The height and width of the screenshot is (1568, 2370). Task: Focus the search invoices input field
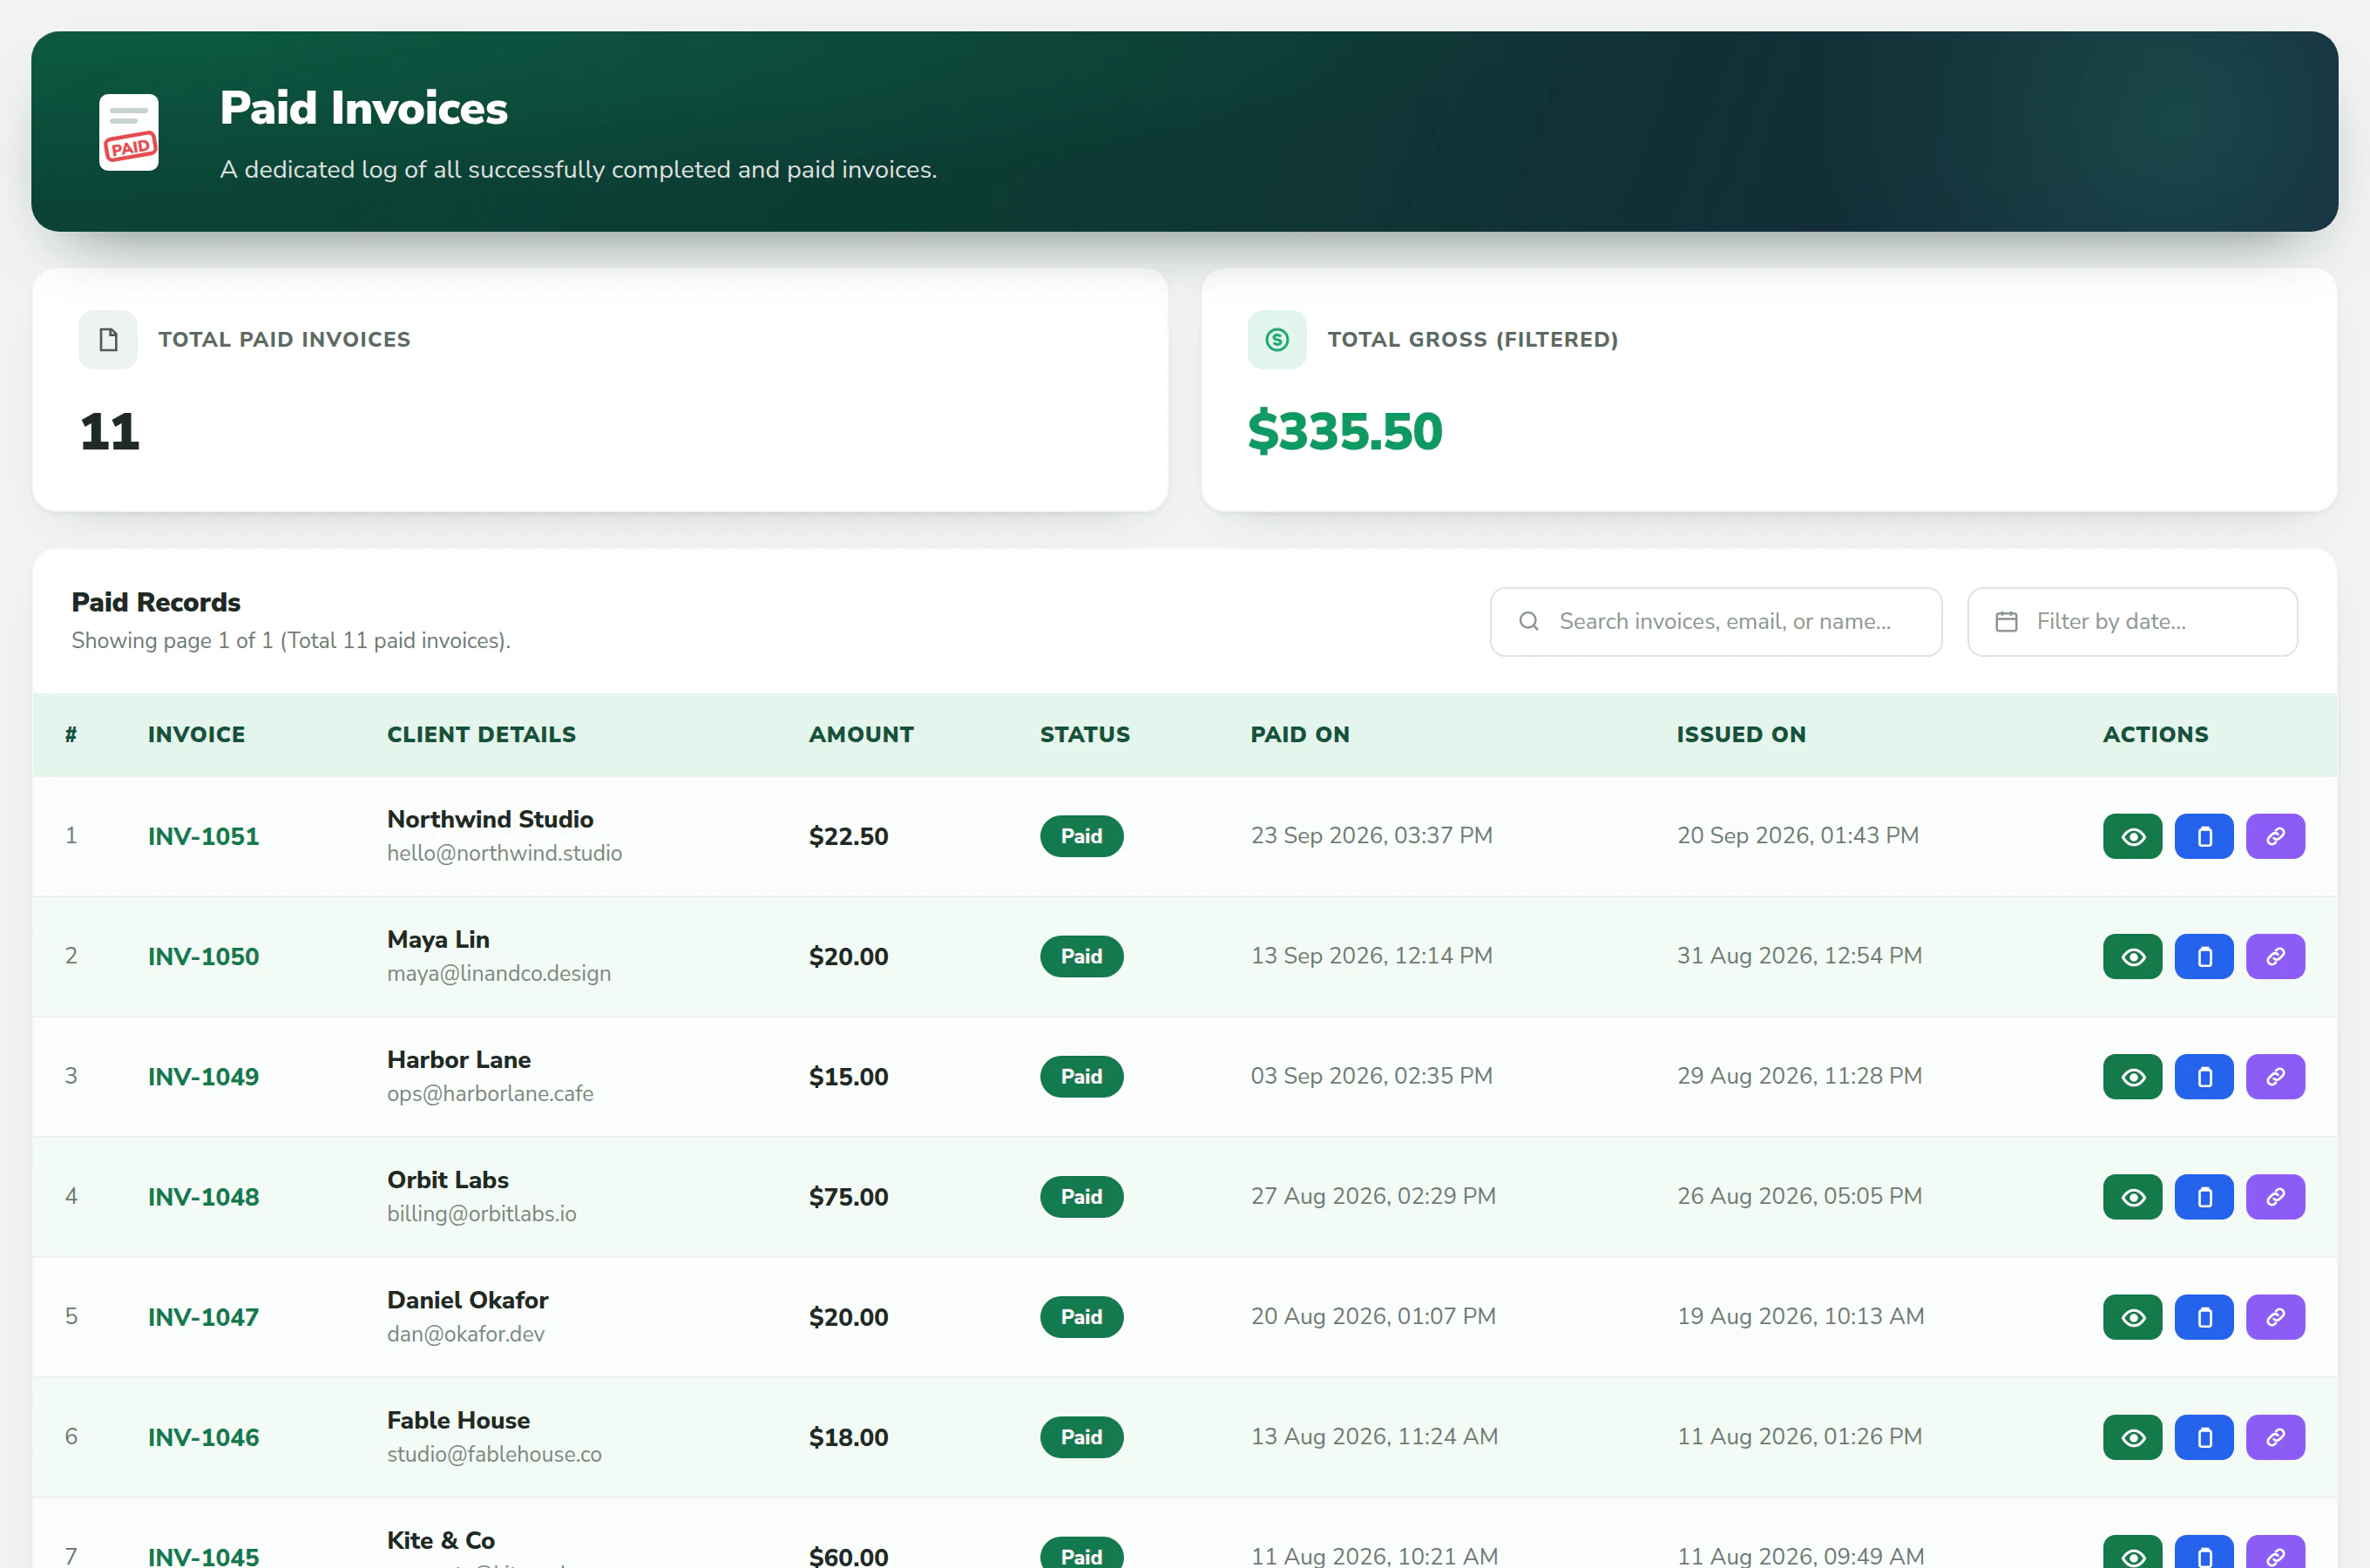[1716, 622]
